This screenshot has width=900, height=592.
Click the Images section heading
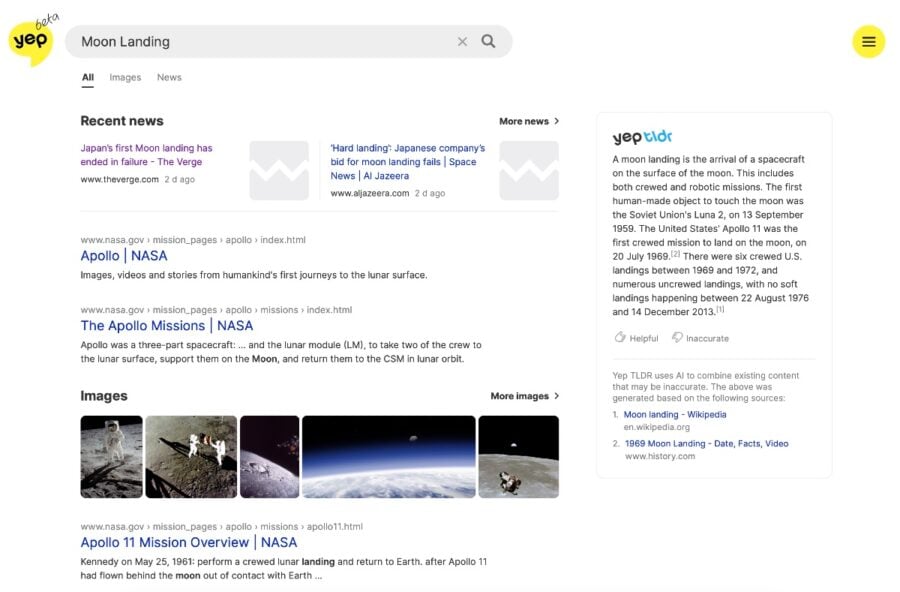(x=104, y=396)
